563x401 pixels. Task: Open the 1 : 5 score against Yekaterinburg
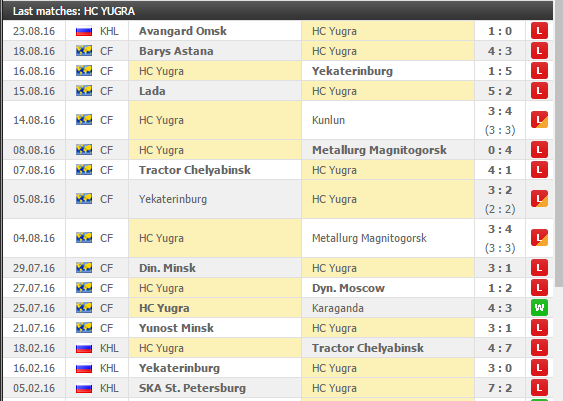[499, 71]
